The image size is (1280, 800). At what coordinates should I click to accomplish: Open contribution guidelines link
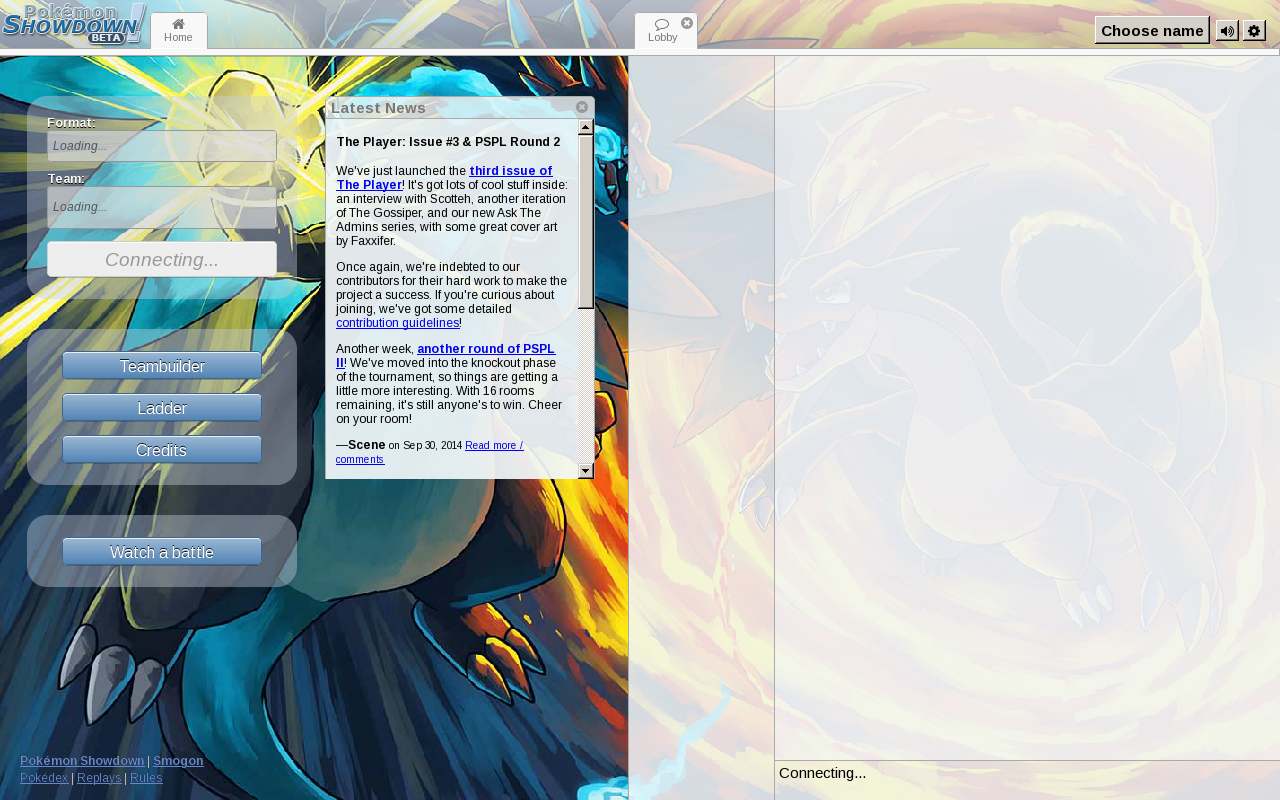click(397, 323)
